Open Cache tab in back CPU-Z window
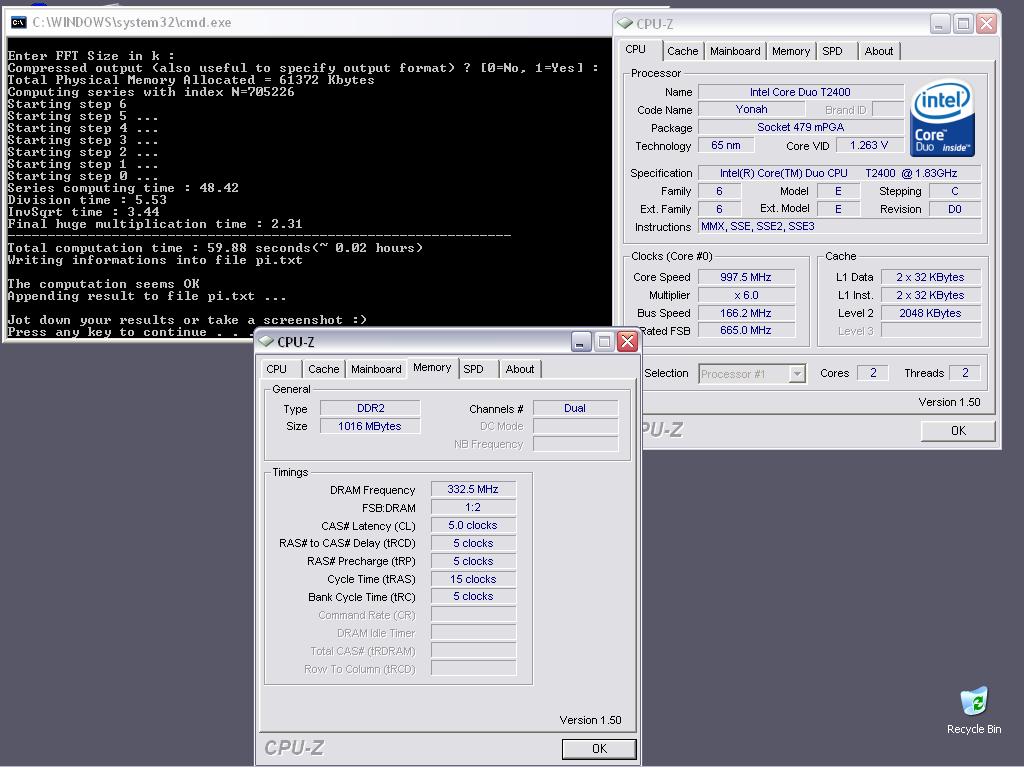 682,51
